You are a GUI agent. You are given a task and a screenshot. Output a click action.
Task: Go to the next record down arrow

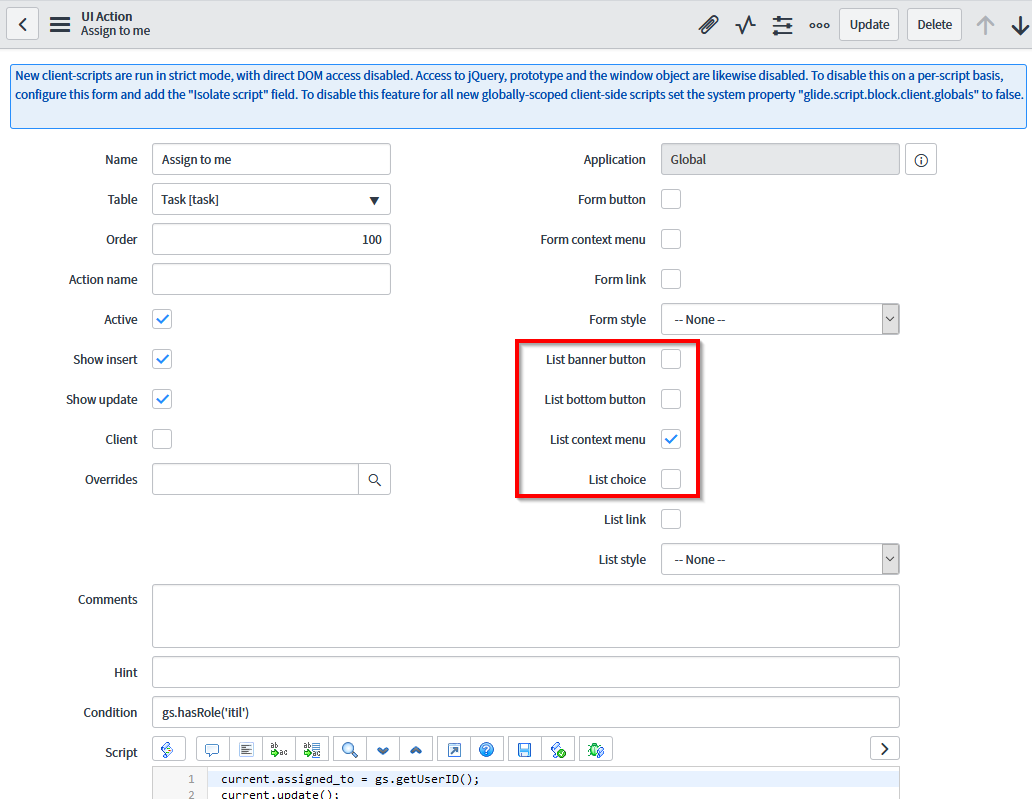[x=1020, y=25]
